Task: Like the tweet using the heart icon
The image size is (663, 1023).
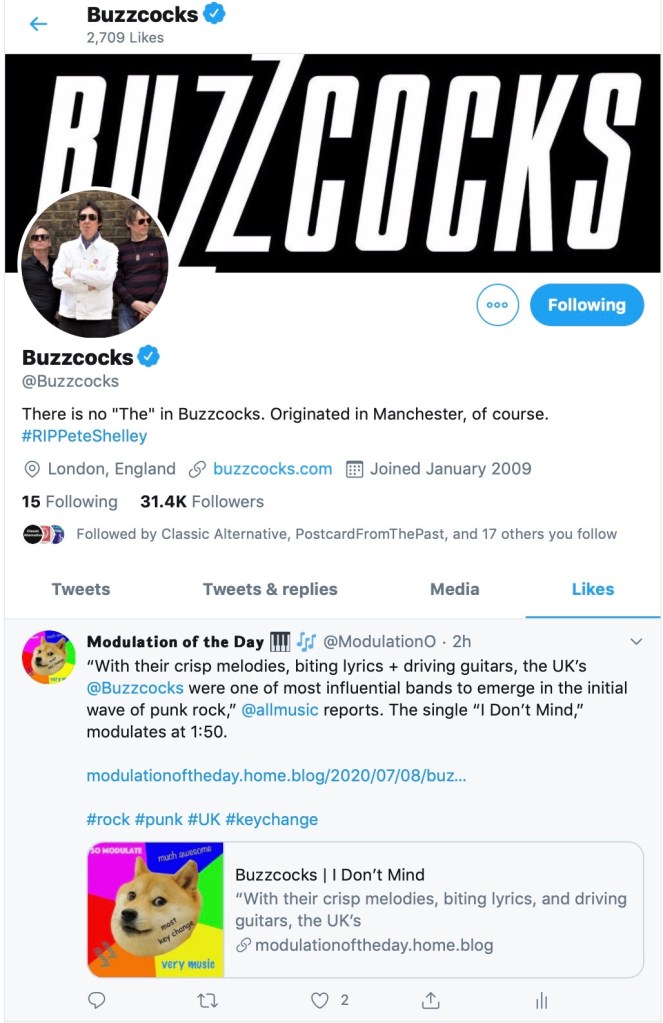Action: [319, 1000]
